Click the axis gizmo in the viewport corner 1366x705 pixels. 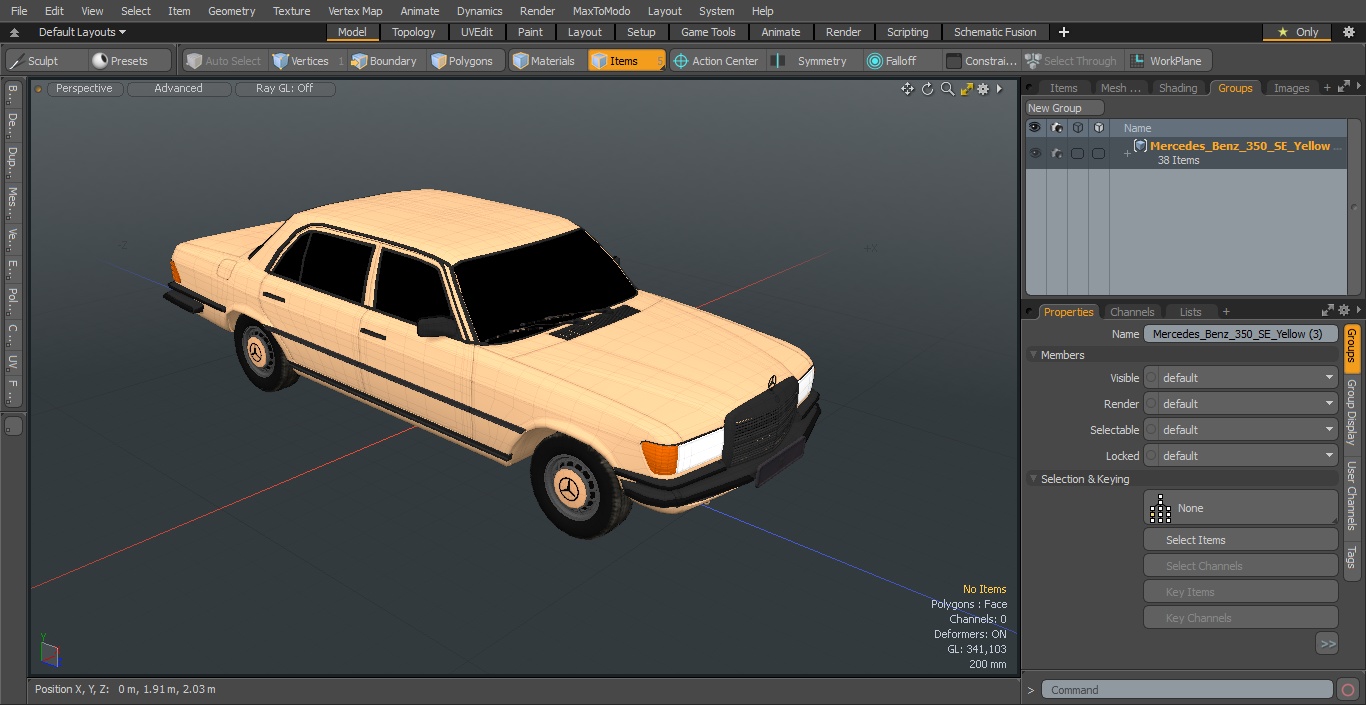tap(49, 650)
